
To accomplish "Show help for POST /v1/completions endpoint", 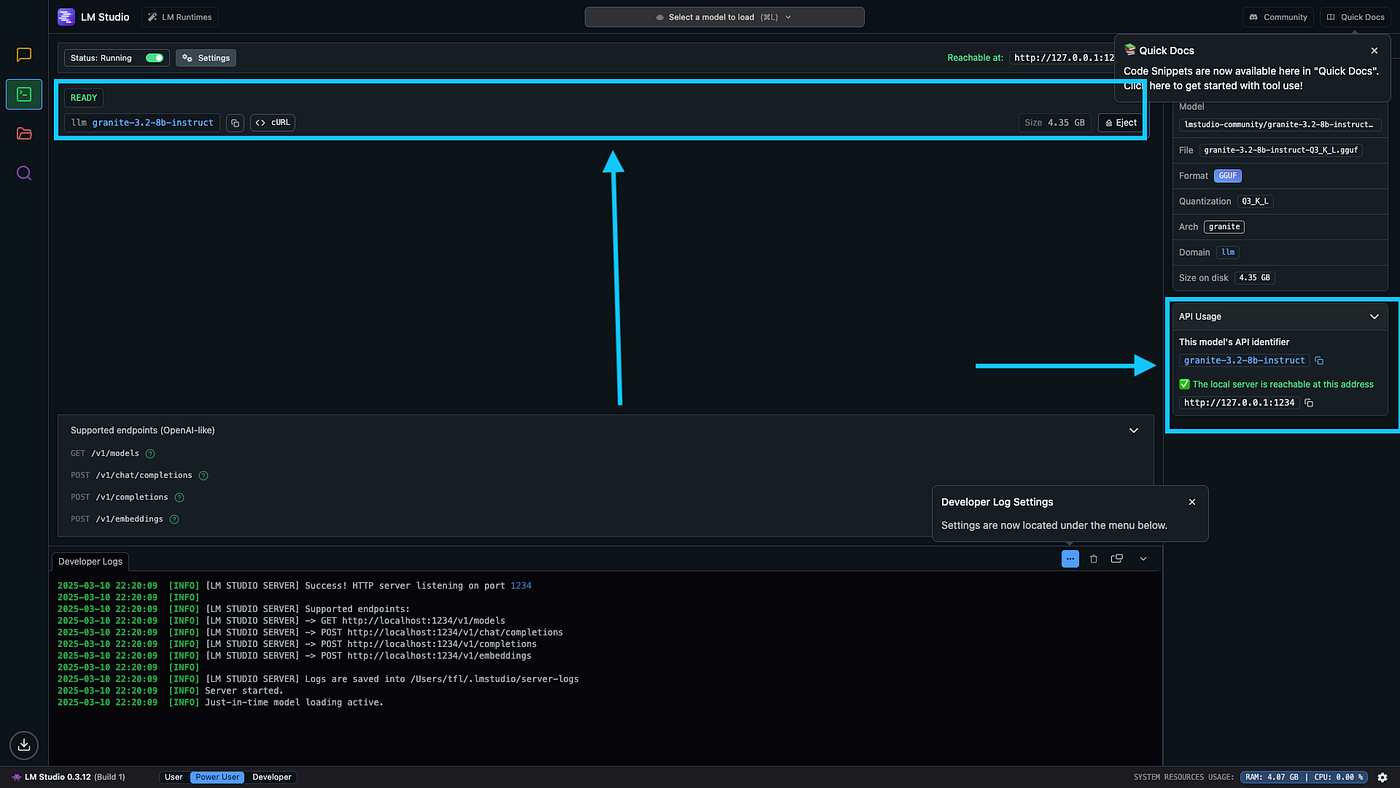I will point(179,497).
